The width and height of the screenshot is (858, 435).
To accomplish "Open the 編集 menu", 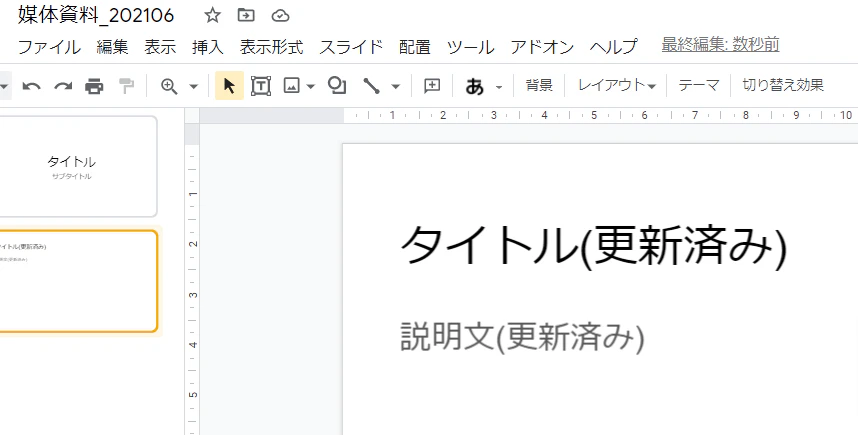I will [x=113, y=47].
